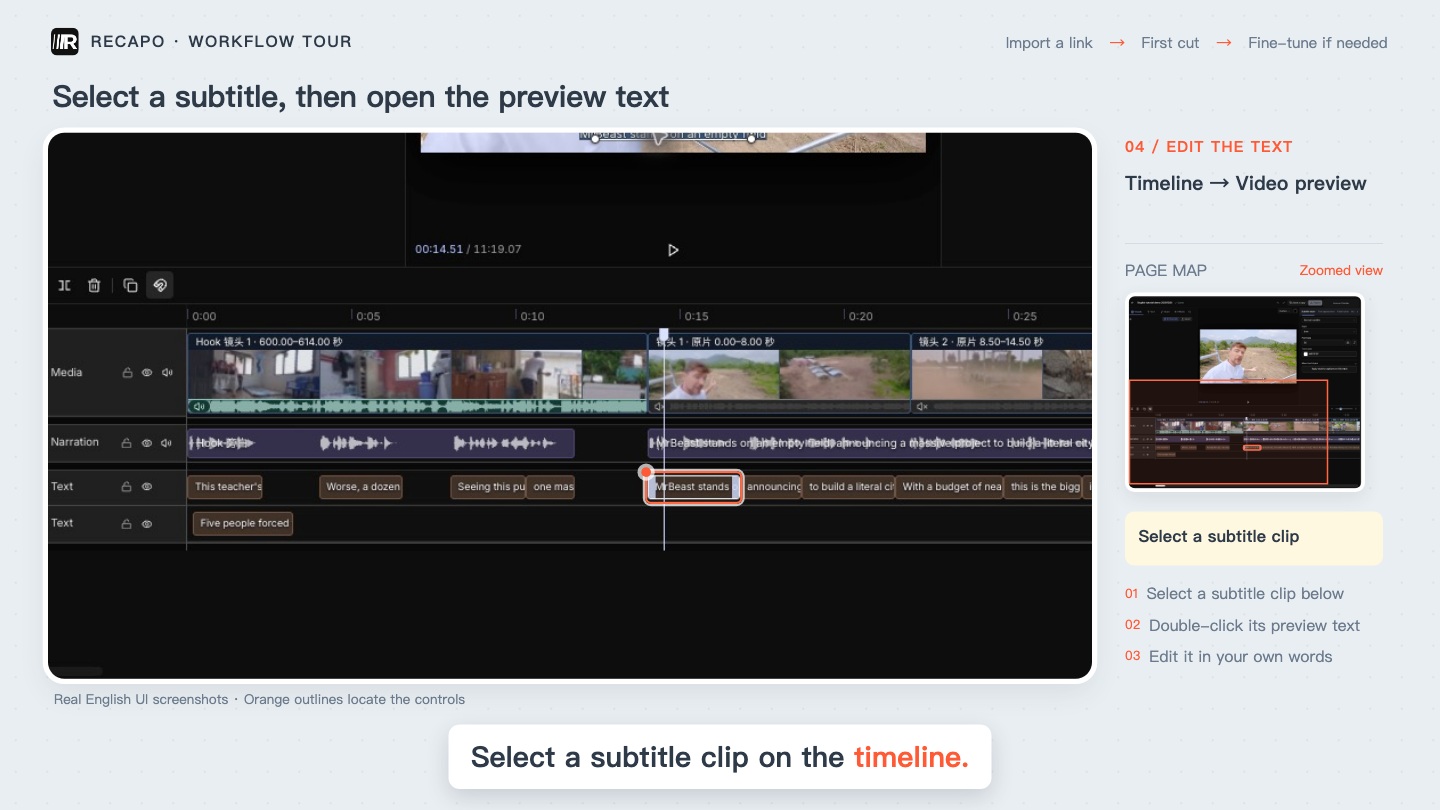Click the 0:05 mark on the timeline ruler

368,316
